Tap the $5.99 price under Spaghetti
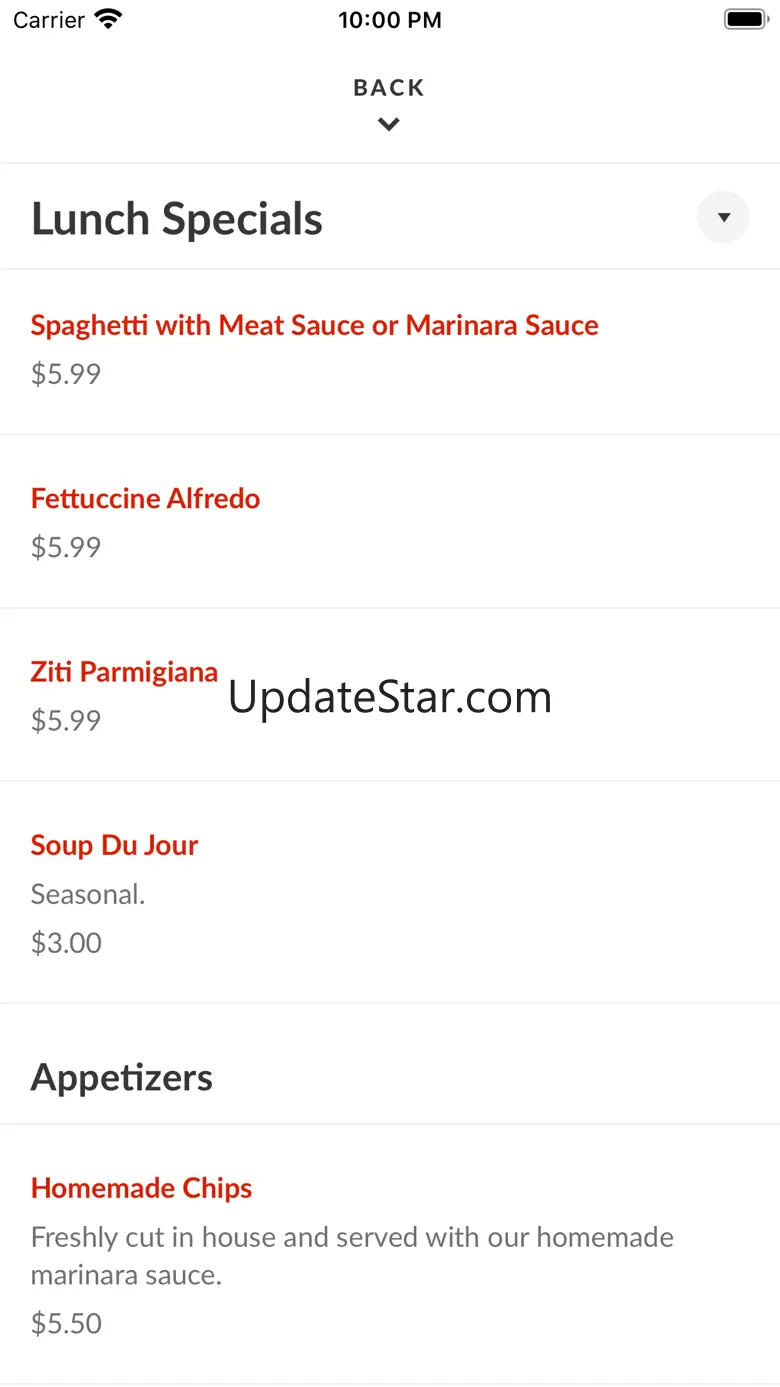The width and height of the screenshot is (780, 1387). pos(66,374)
